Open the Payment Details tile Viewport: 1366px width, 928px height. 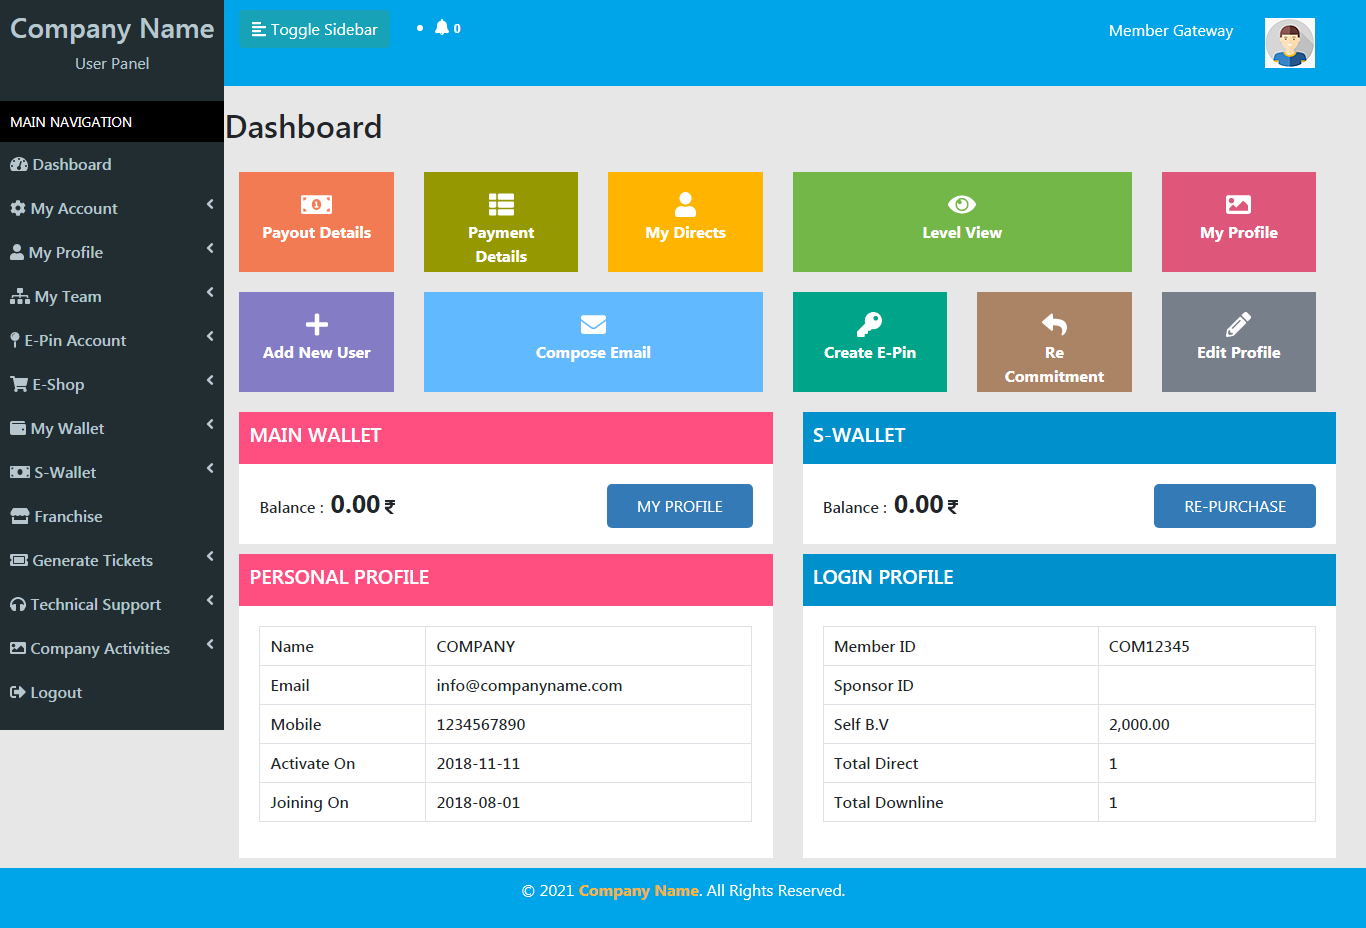(x=500, y=221)
